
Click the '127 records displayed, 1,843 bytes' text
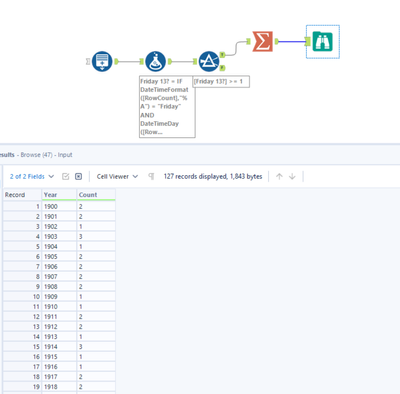(213, 176)
